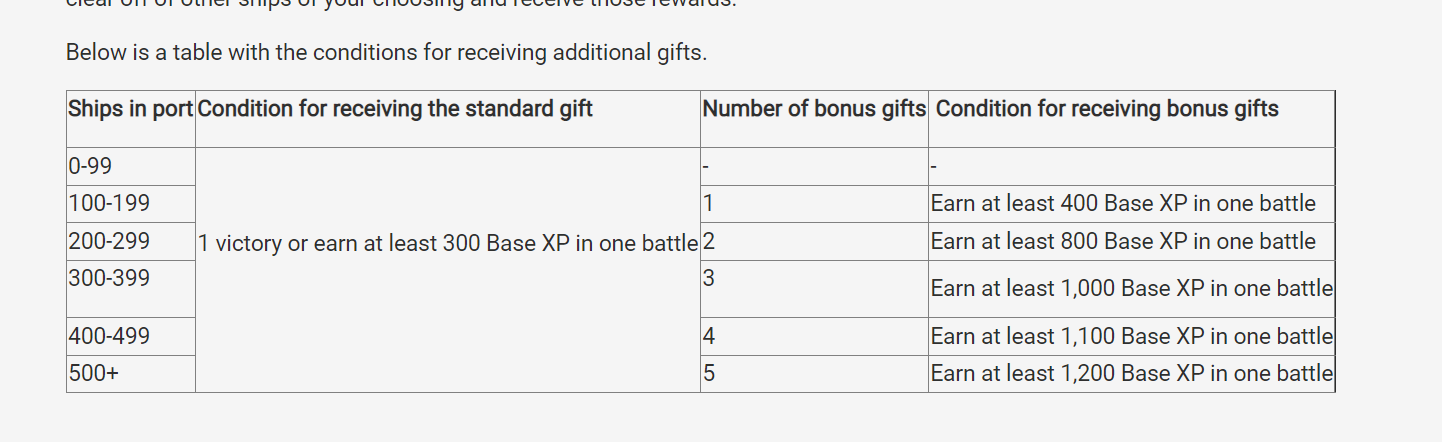Viewport: 1442px width, 442px height.
Task: Select the "Number of bonus gifts" header
Action: click(814, 109)
